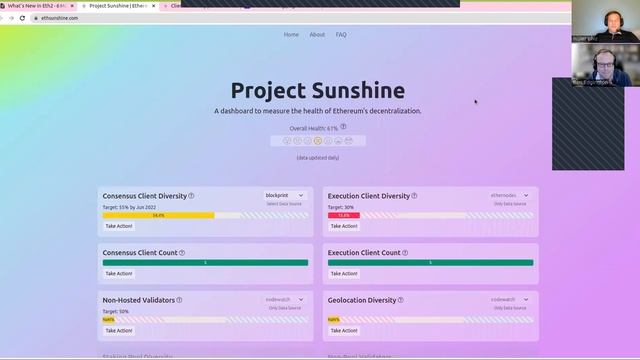Reload the page in browser toolbar
Viewport: 640px width, 360px height.
coord(22,18)
